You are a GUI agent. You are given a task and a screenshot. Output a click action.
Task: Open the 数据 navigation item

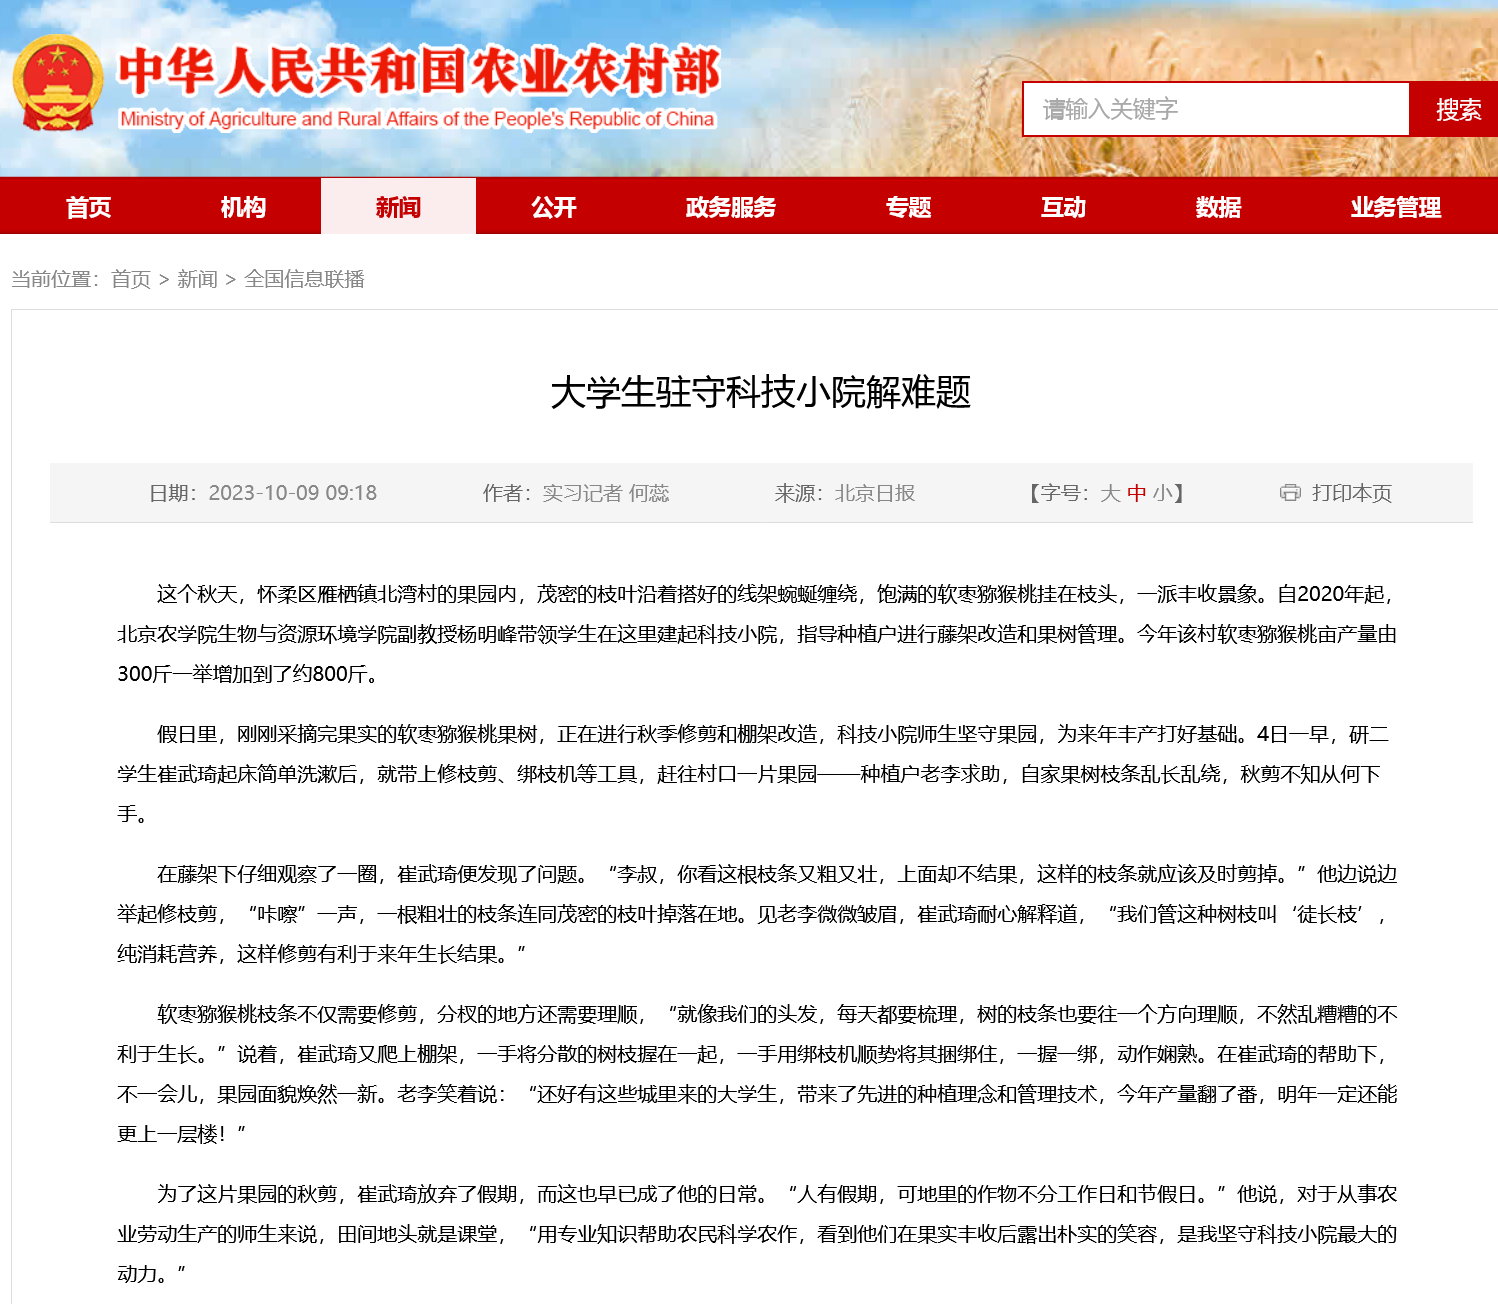[x=1218, y=207]
